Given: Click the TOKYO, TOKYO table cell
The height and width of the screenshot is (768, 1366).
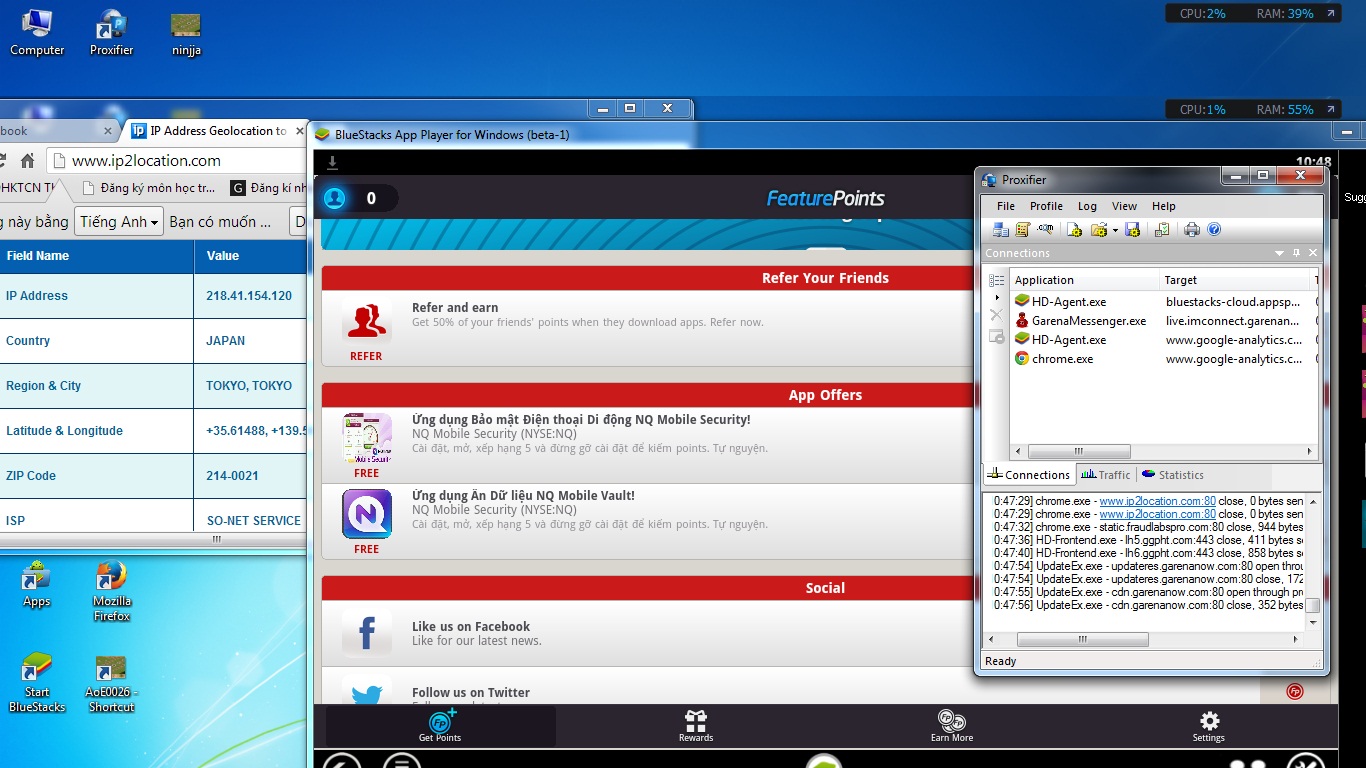Looking at the screenshot, I should [x=250, y=386].
